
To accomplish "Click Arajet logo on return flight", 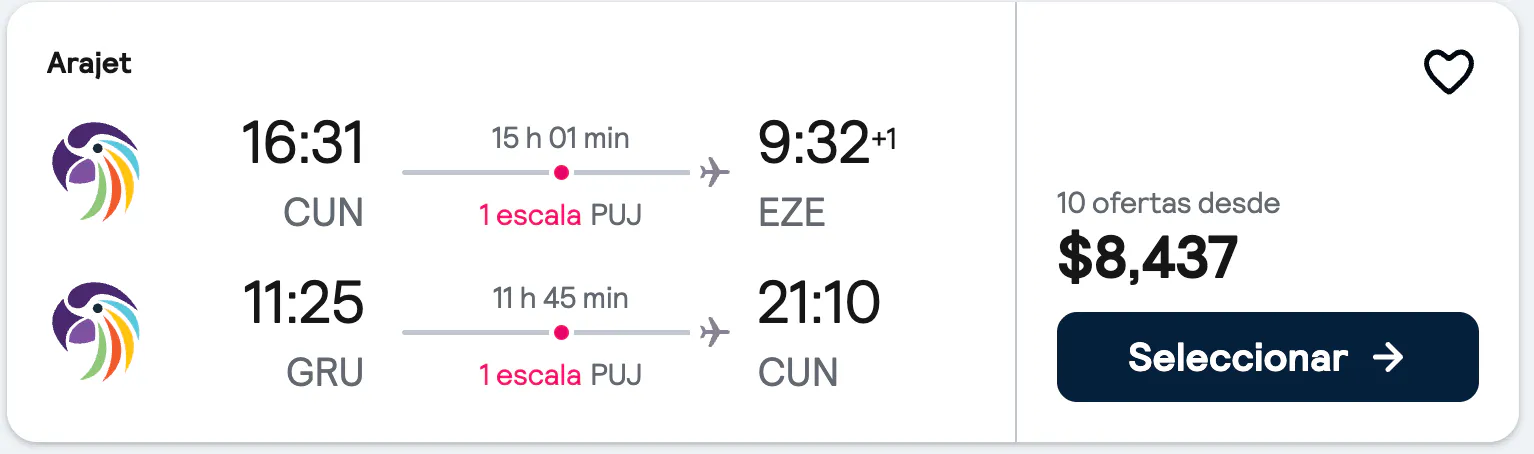I will tap(96, 331).
